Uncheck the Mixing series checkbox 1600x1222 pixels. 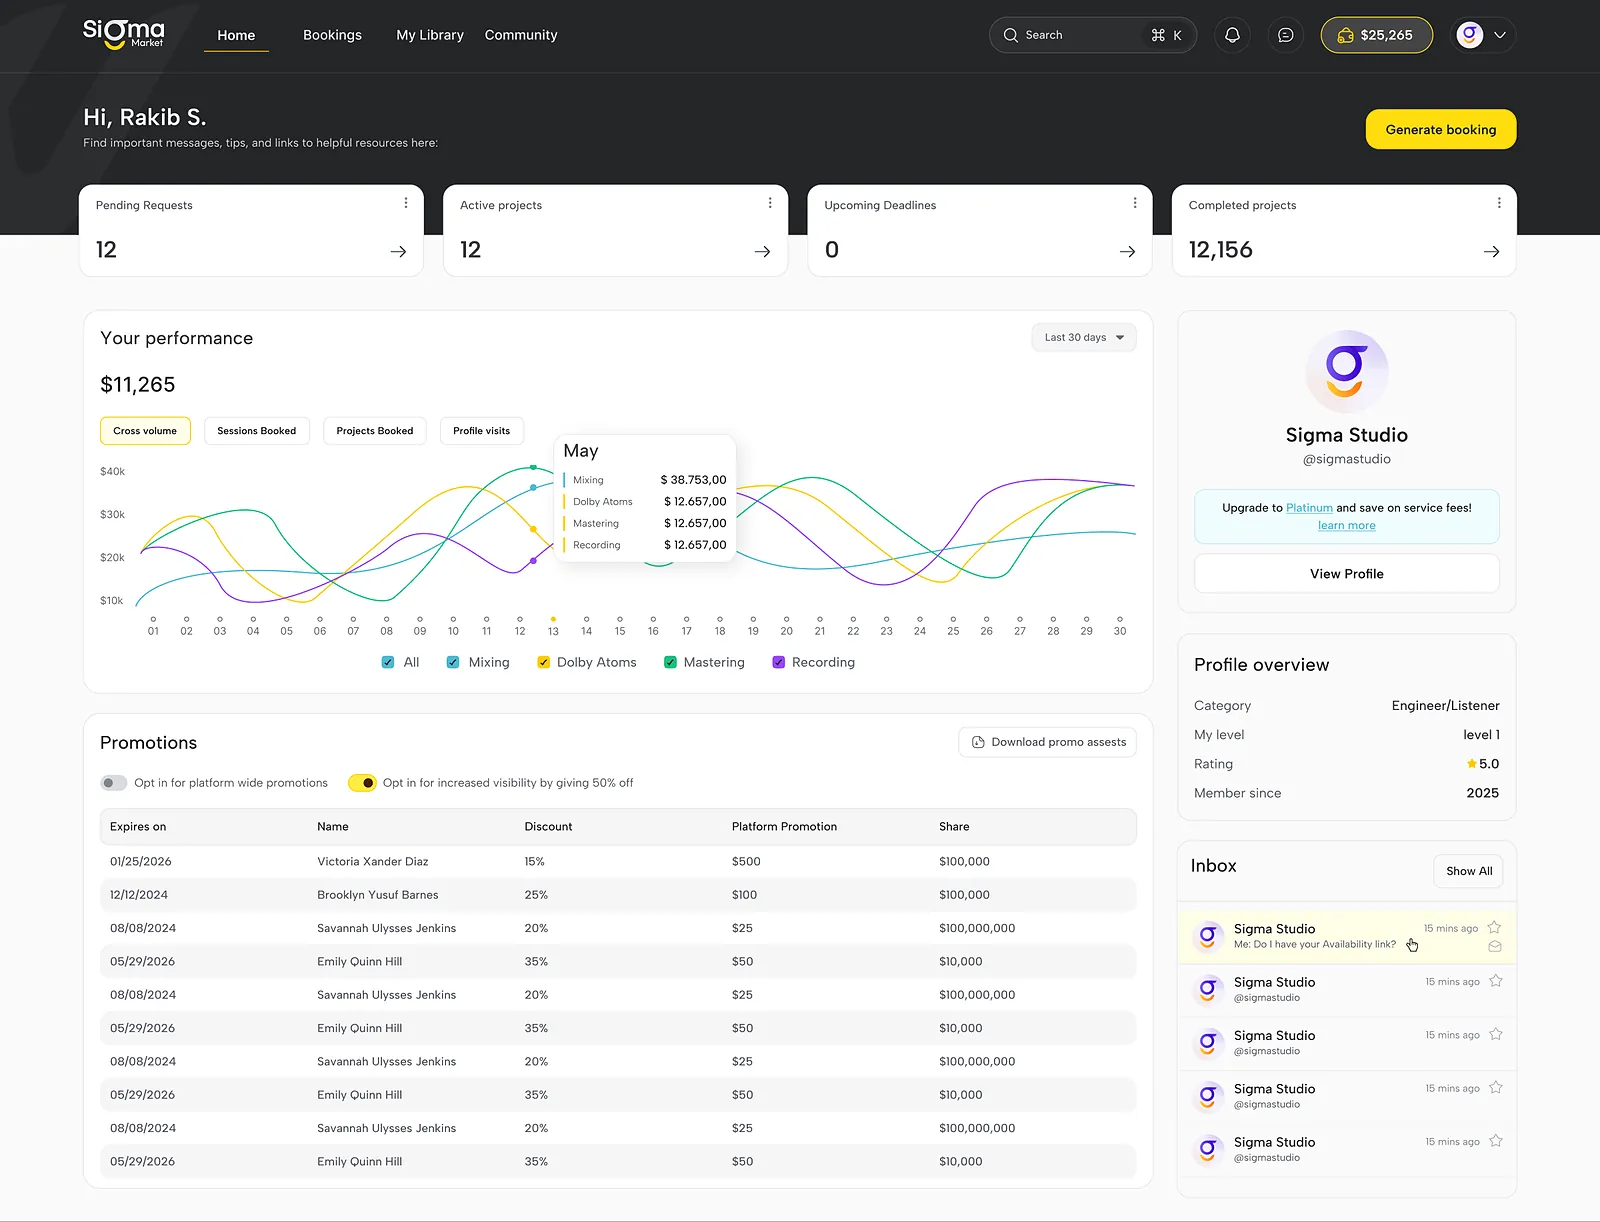[x=453, y=662]
